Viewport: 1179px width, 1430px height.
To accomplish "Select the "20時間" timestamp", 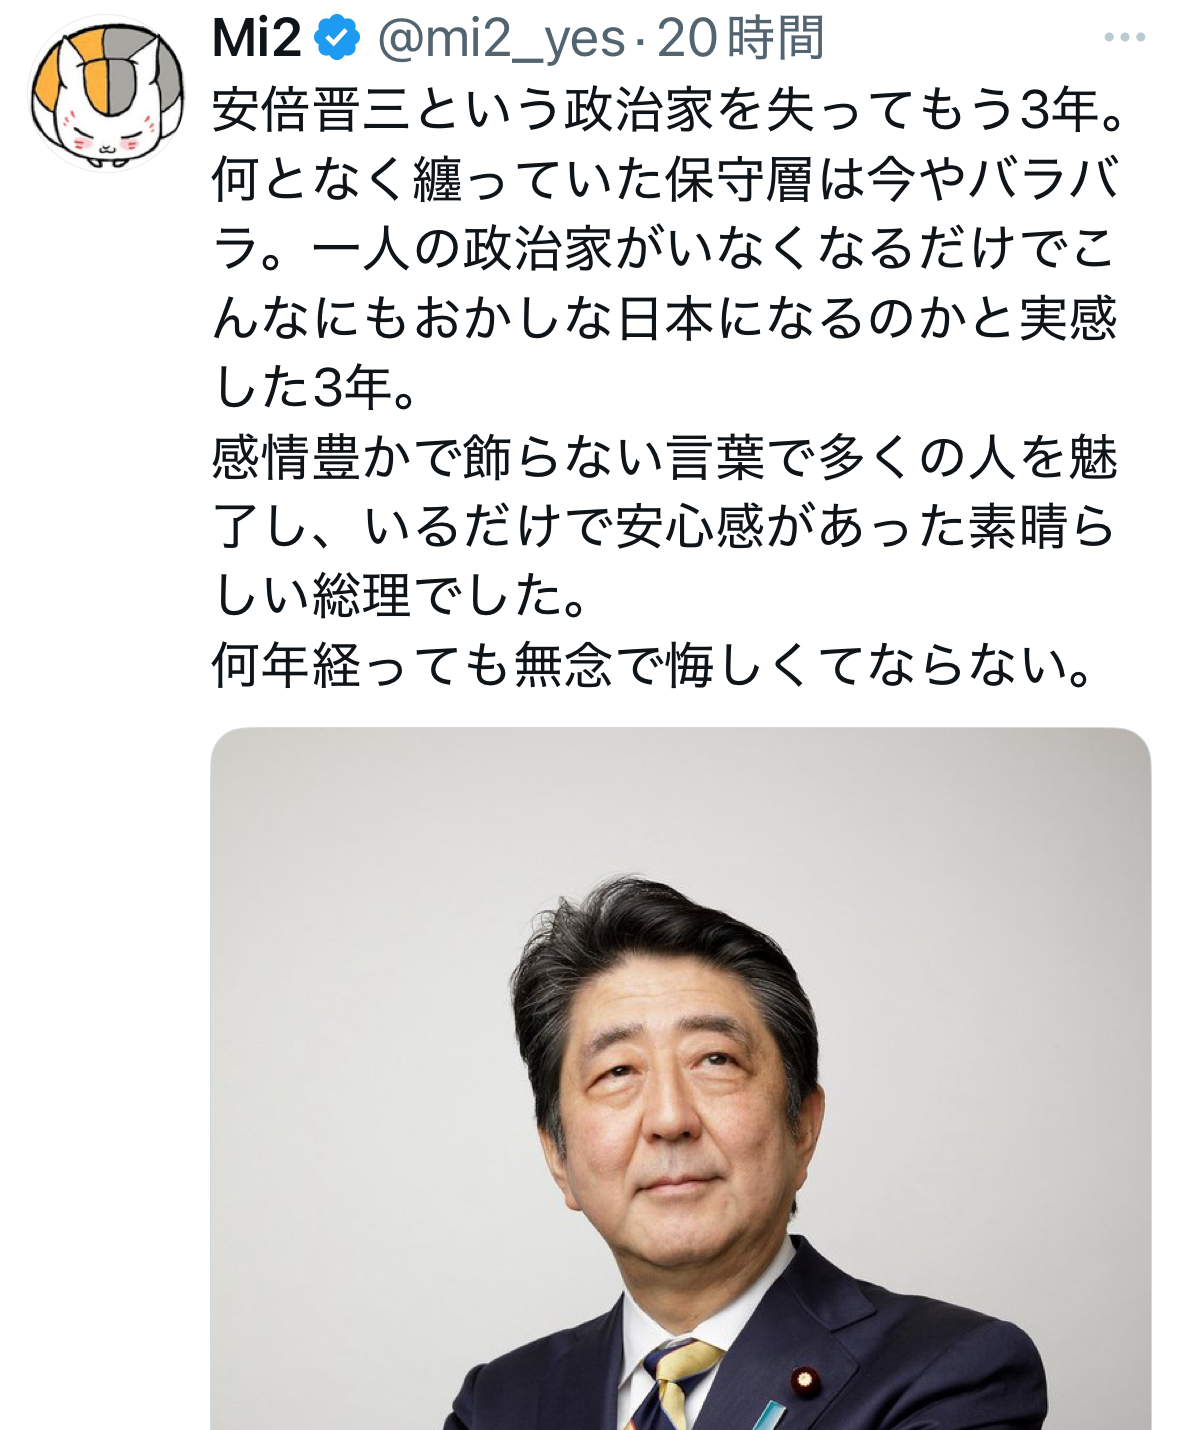I will point(740,39).
